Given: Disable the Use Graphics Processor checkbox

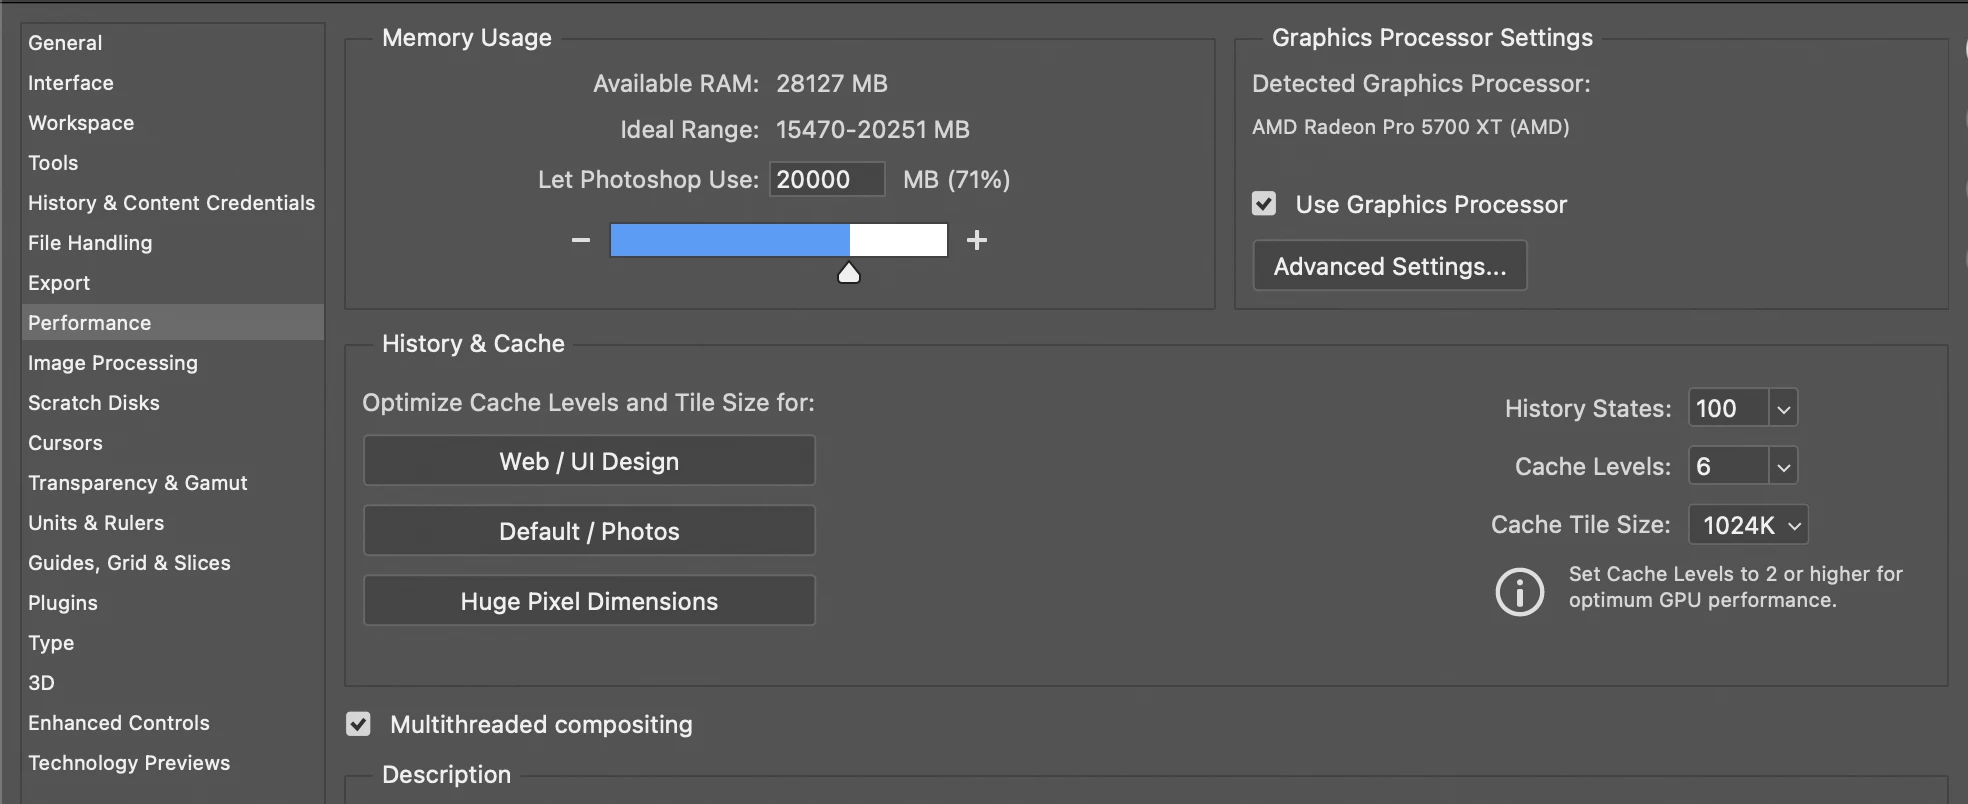Looking at the screenshot, I should tap(1264, 204).
